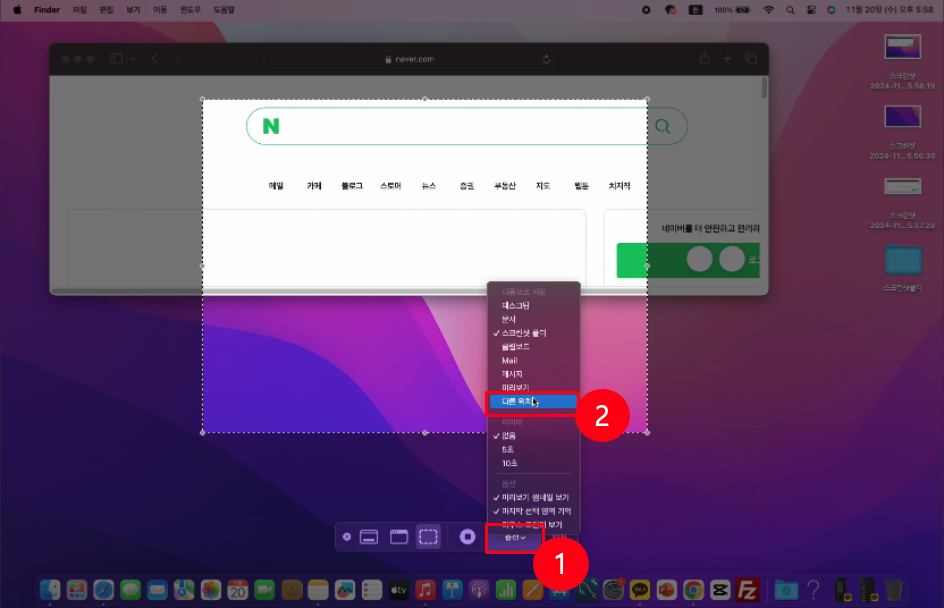This screenshot has height=608, width=944.
Task: Open Google Chrome from the Dock
Action: point(693,590)
